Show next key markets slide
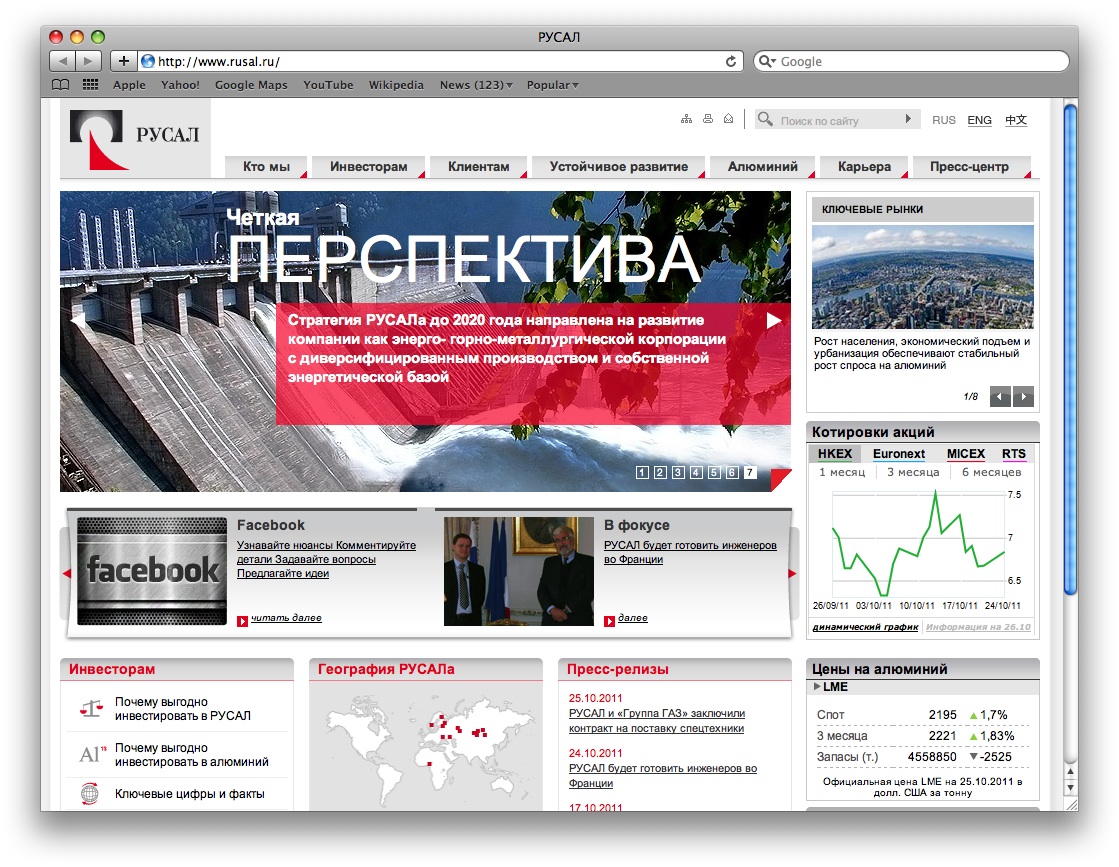The height and width of the screenshot is (867, 1119). pyautogui.click(x=1023, y=397)
